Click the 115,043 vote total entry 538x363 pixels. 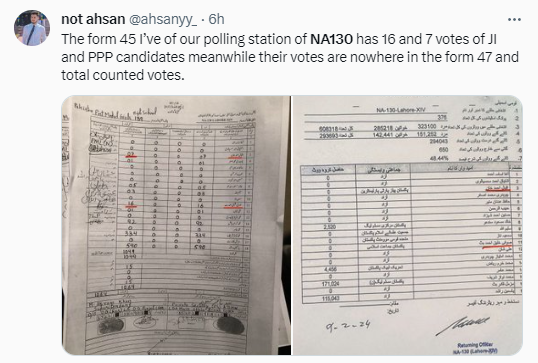pyautogui.click(x=330, y=298)
